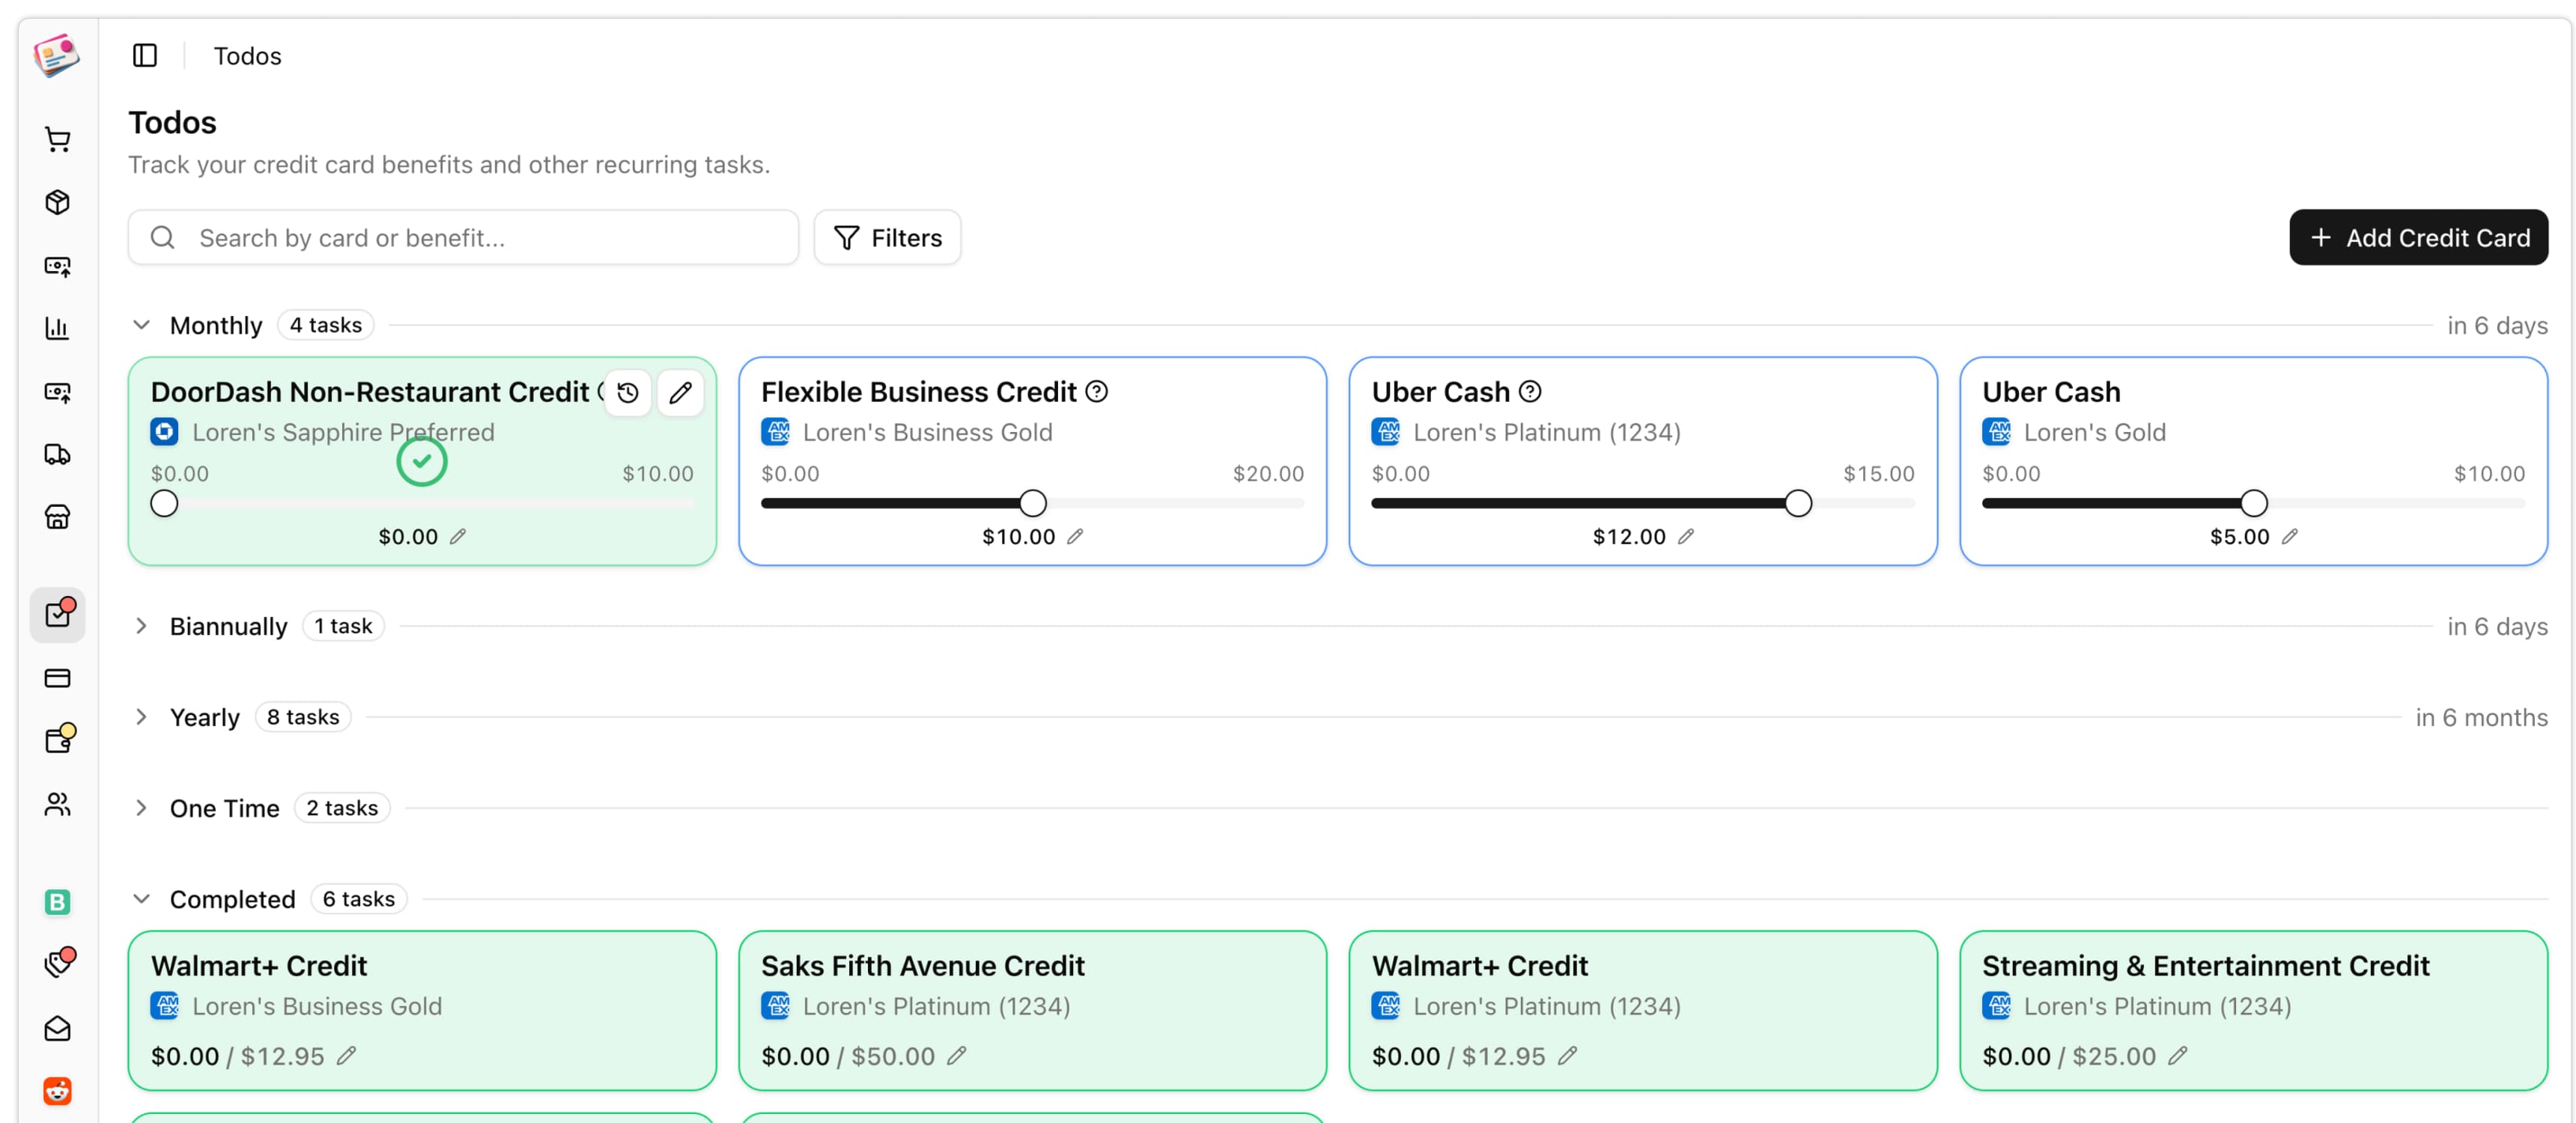Click the '4 tasks' badge beside Monthly
Screen dimensions: 2576x1123
coord(326,325)
